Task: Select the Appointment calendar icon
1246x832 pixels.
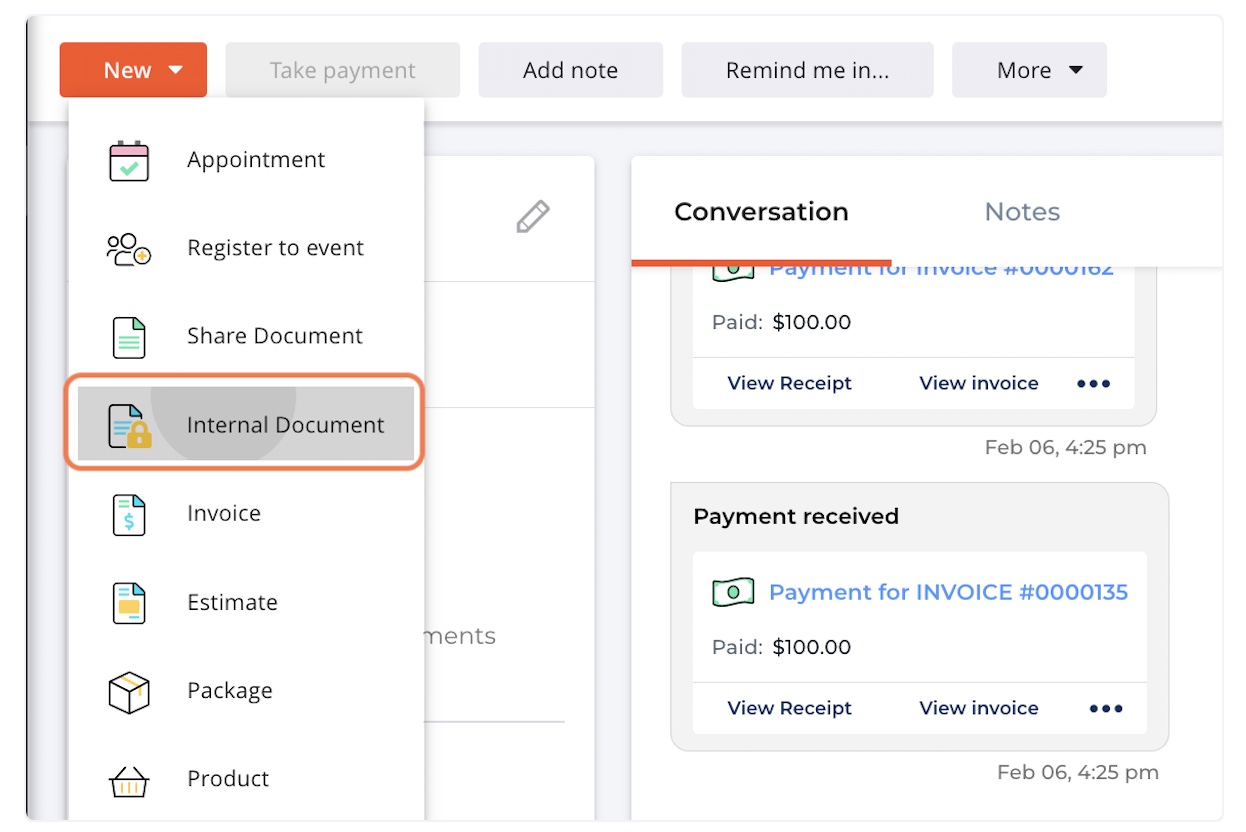Action: [x=130, y=159]
